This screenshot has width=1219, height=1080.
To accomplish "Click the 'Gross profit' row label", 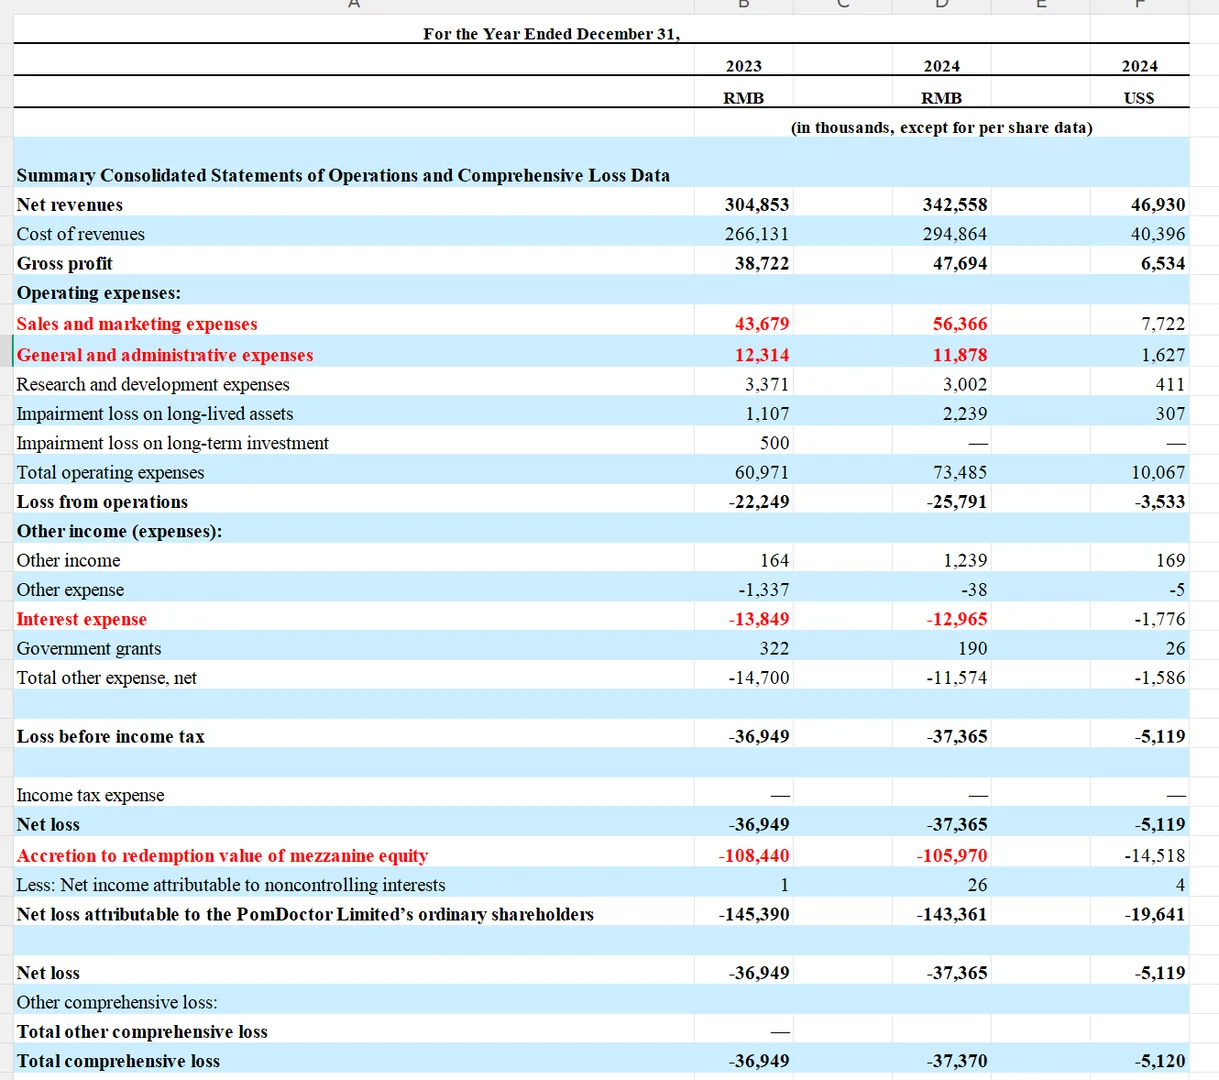I will click(64, 264).
